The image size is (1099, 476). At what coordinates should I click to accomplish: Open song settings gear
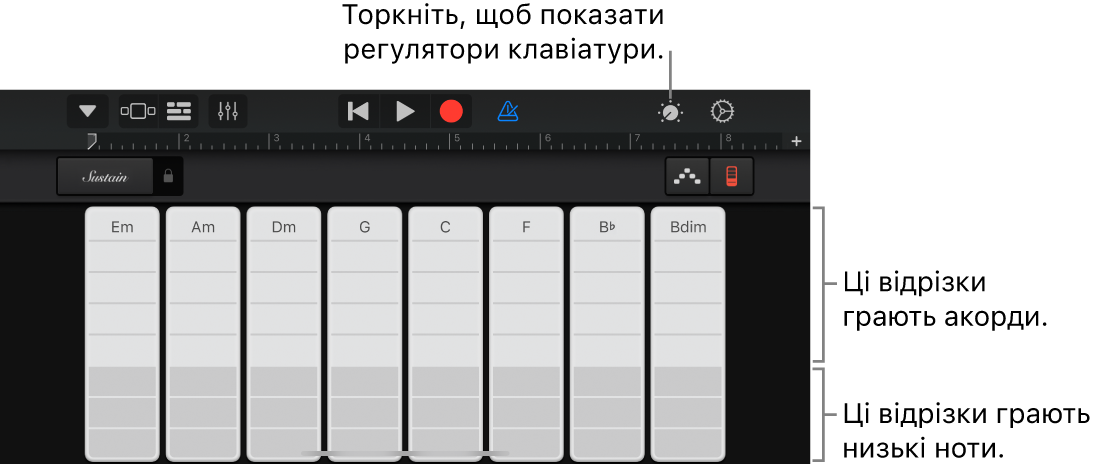722,111
